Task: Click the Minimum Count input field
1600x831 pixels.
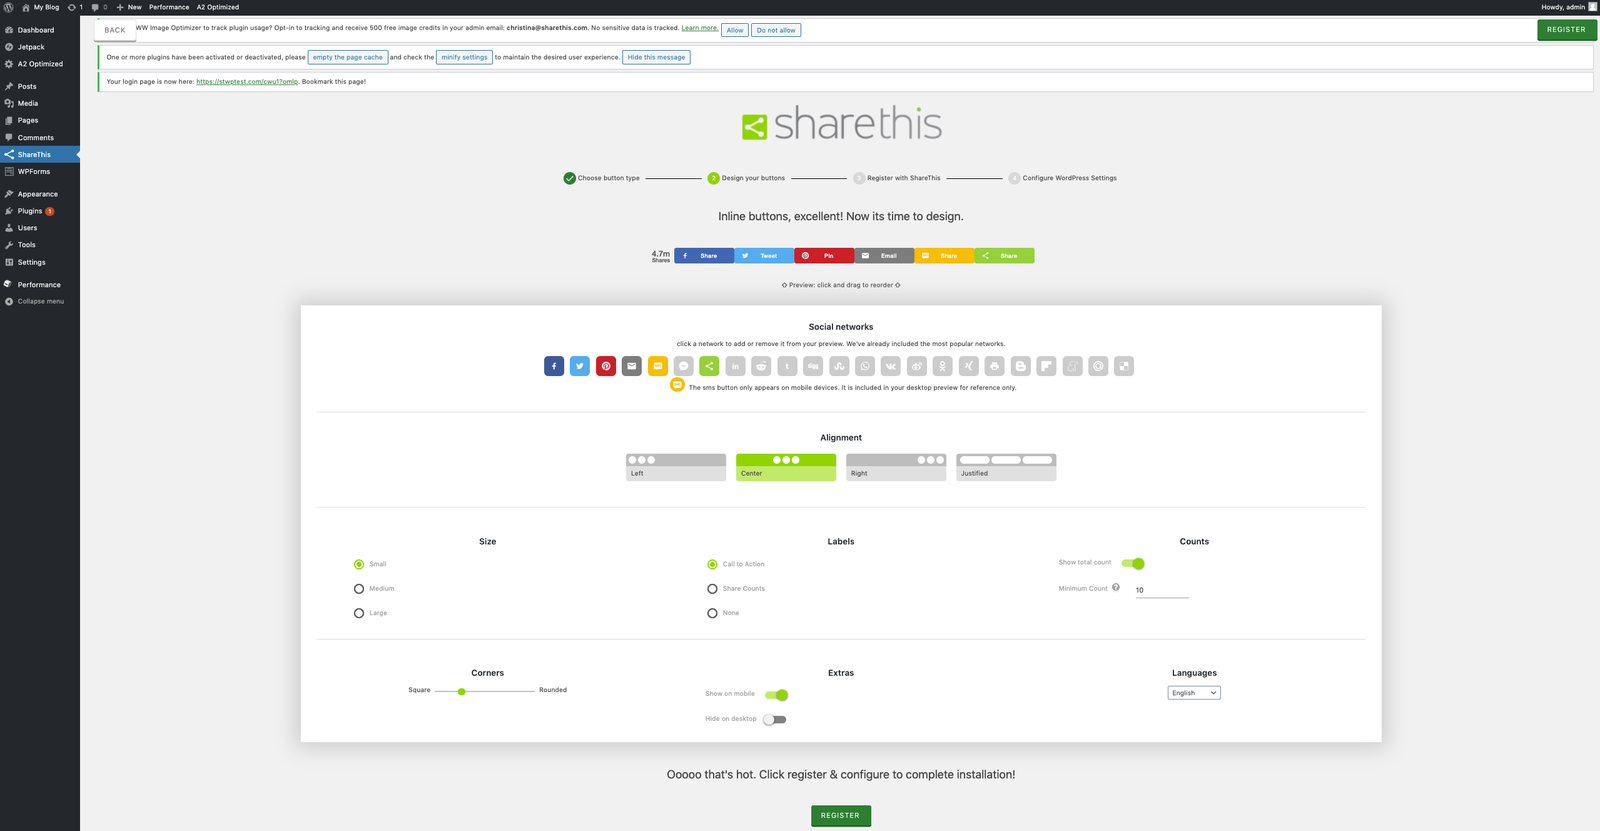Action: point(1161,590)
